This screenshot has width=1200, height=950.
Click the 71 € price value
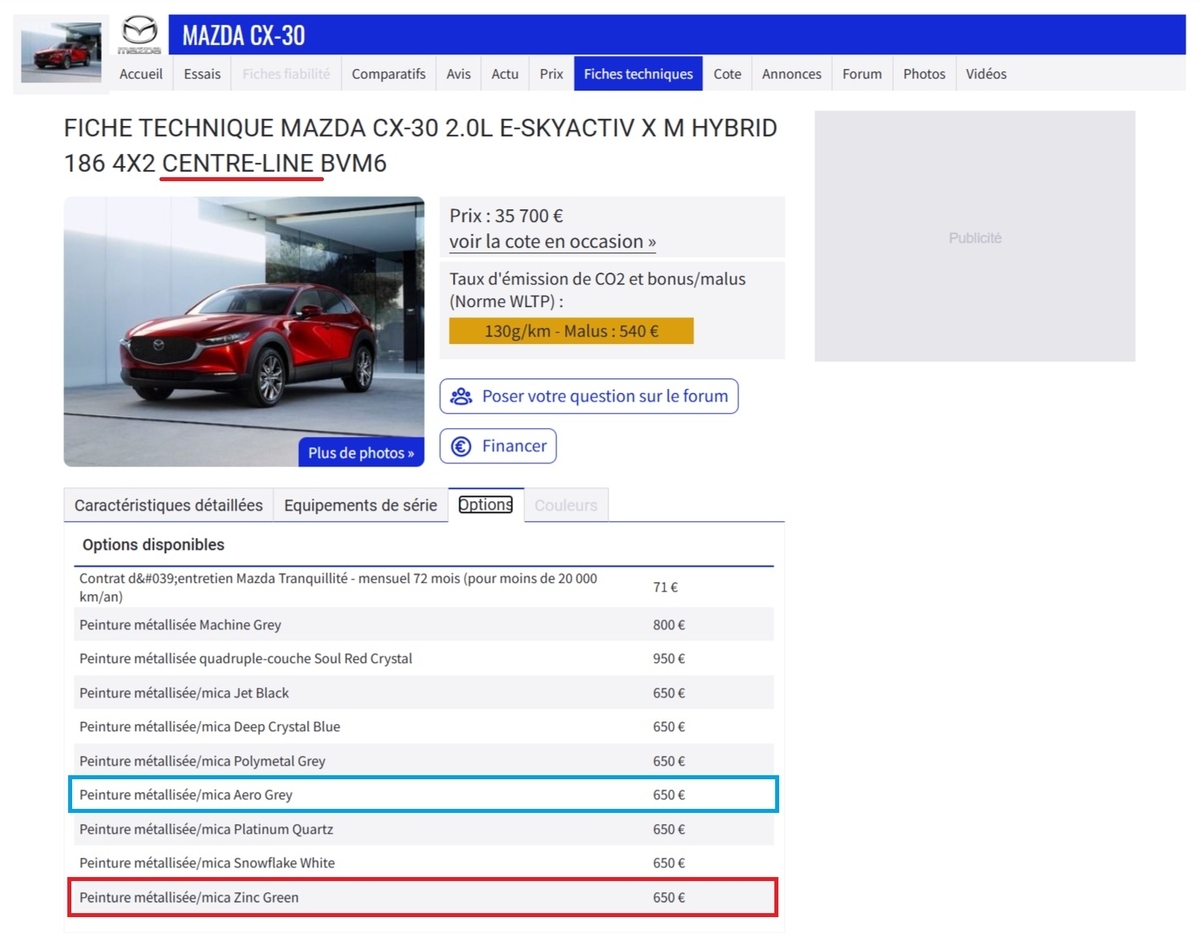pyautogui.click(x=666, y=587)
